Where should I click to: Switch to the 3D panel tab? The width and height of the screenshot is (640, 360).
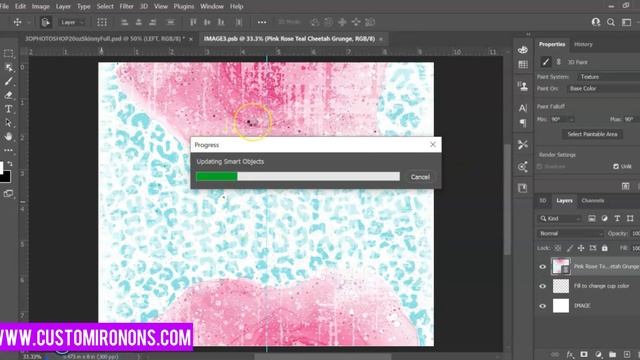(543, 200)
